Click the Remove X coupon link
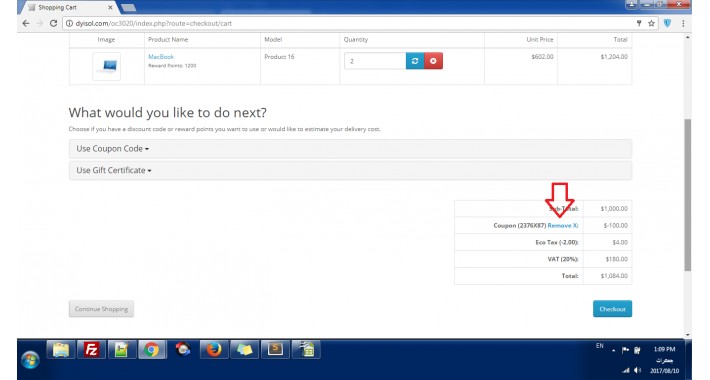The image size is (710, 380). tap(562, 226)
